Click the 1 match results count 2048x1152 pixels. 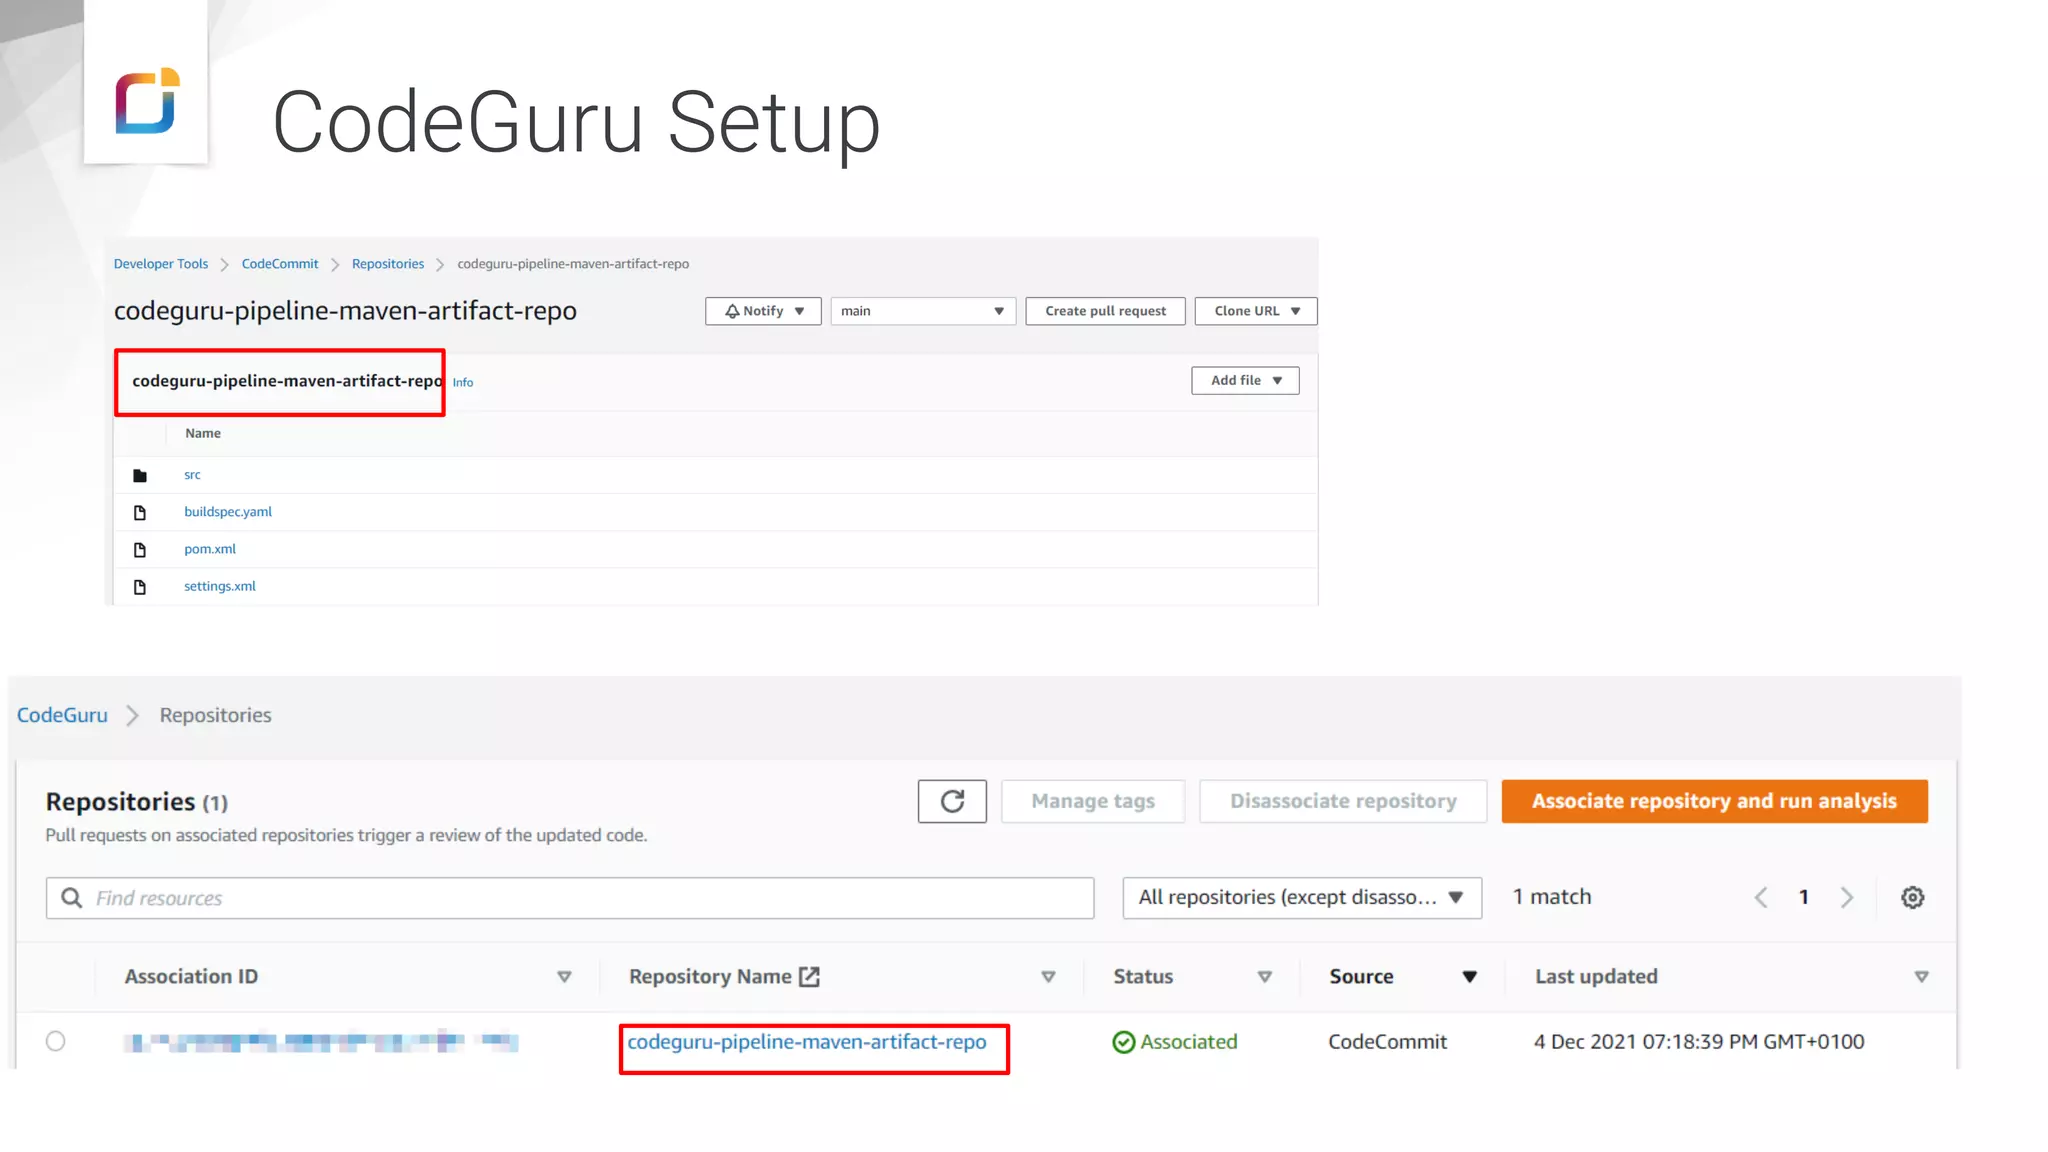(1552, 897)
